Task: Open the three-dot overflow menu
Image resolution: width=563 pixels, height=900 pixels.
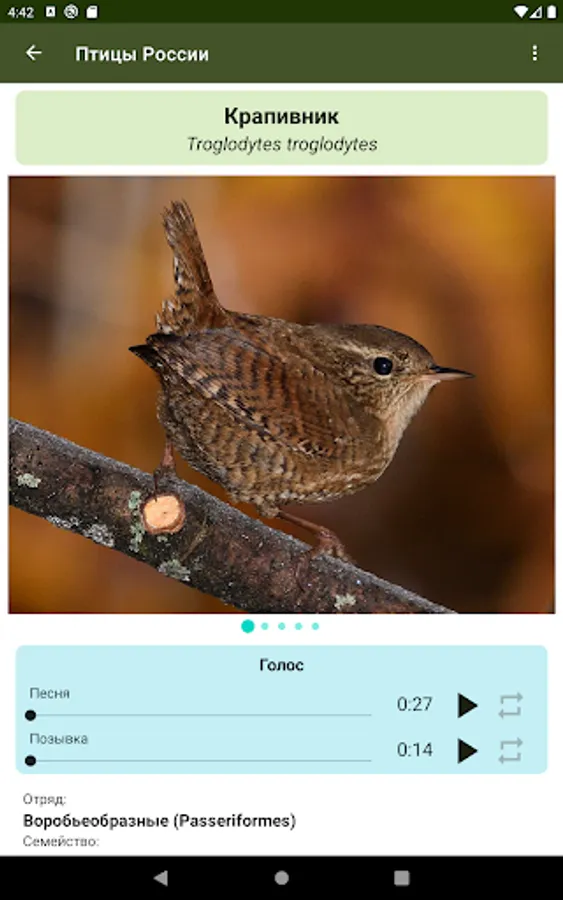Action: (x=534, y=53)
